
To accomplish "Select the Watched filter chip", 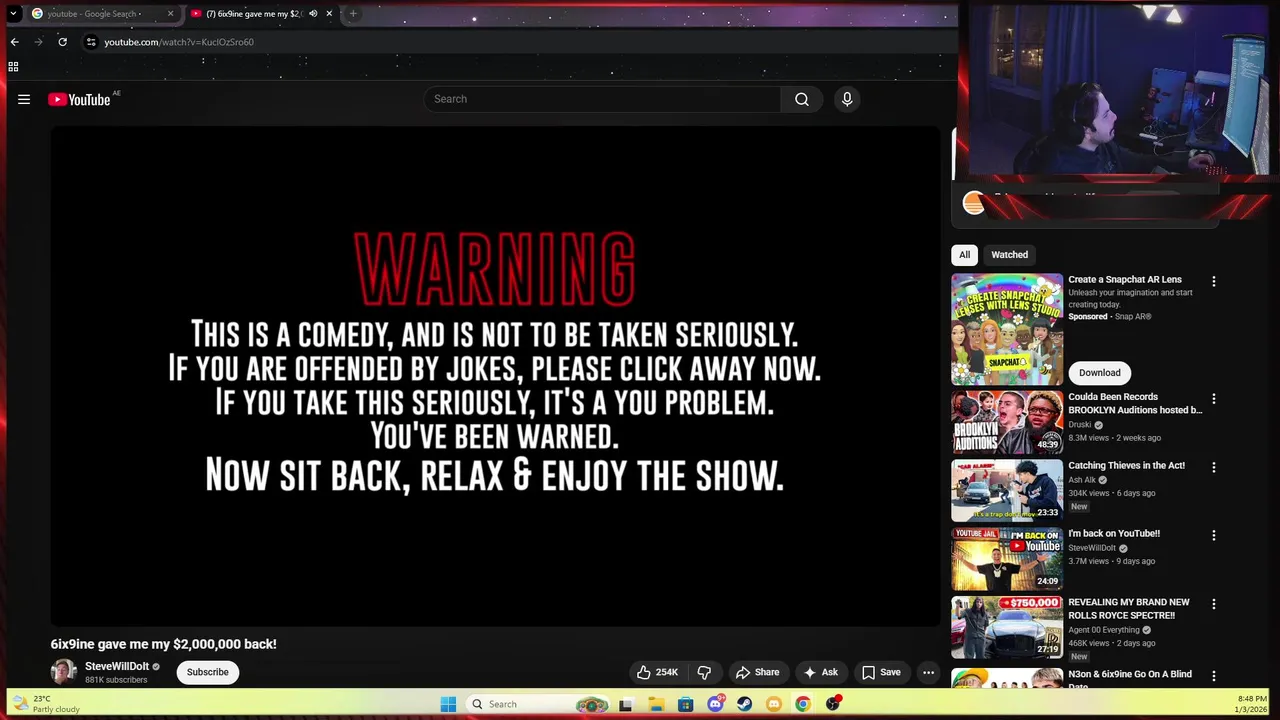I will tap(1009, 255).
